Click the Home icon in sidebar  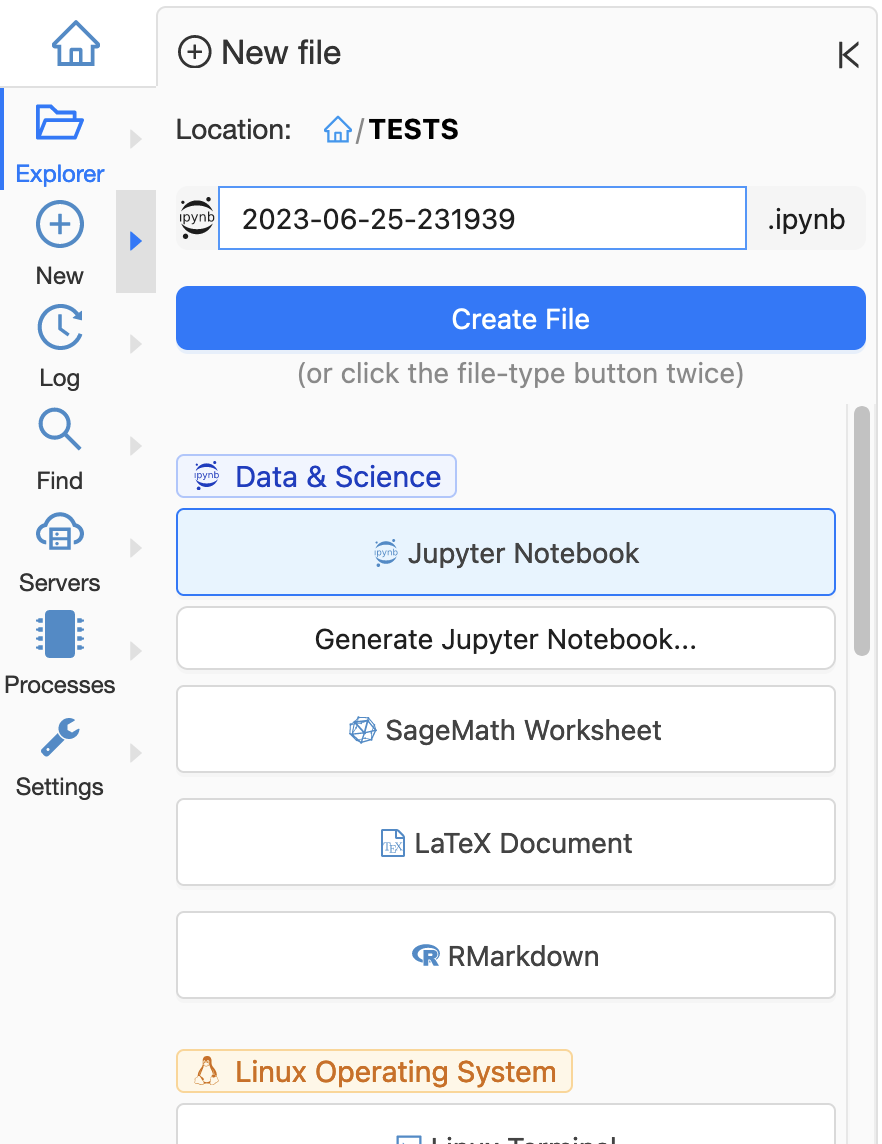[x=76, y=44]
